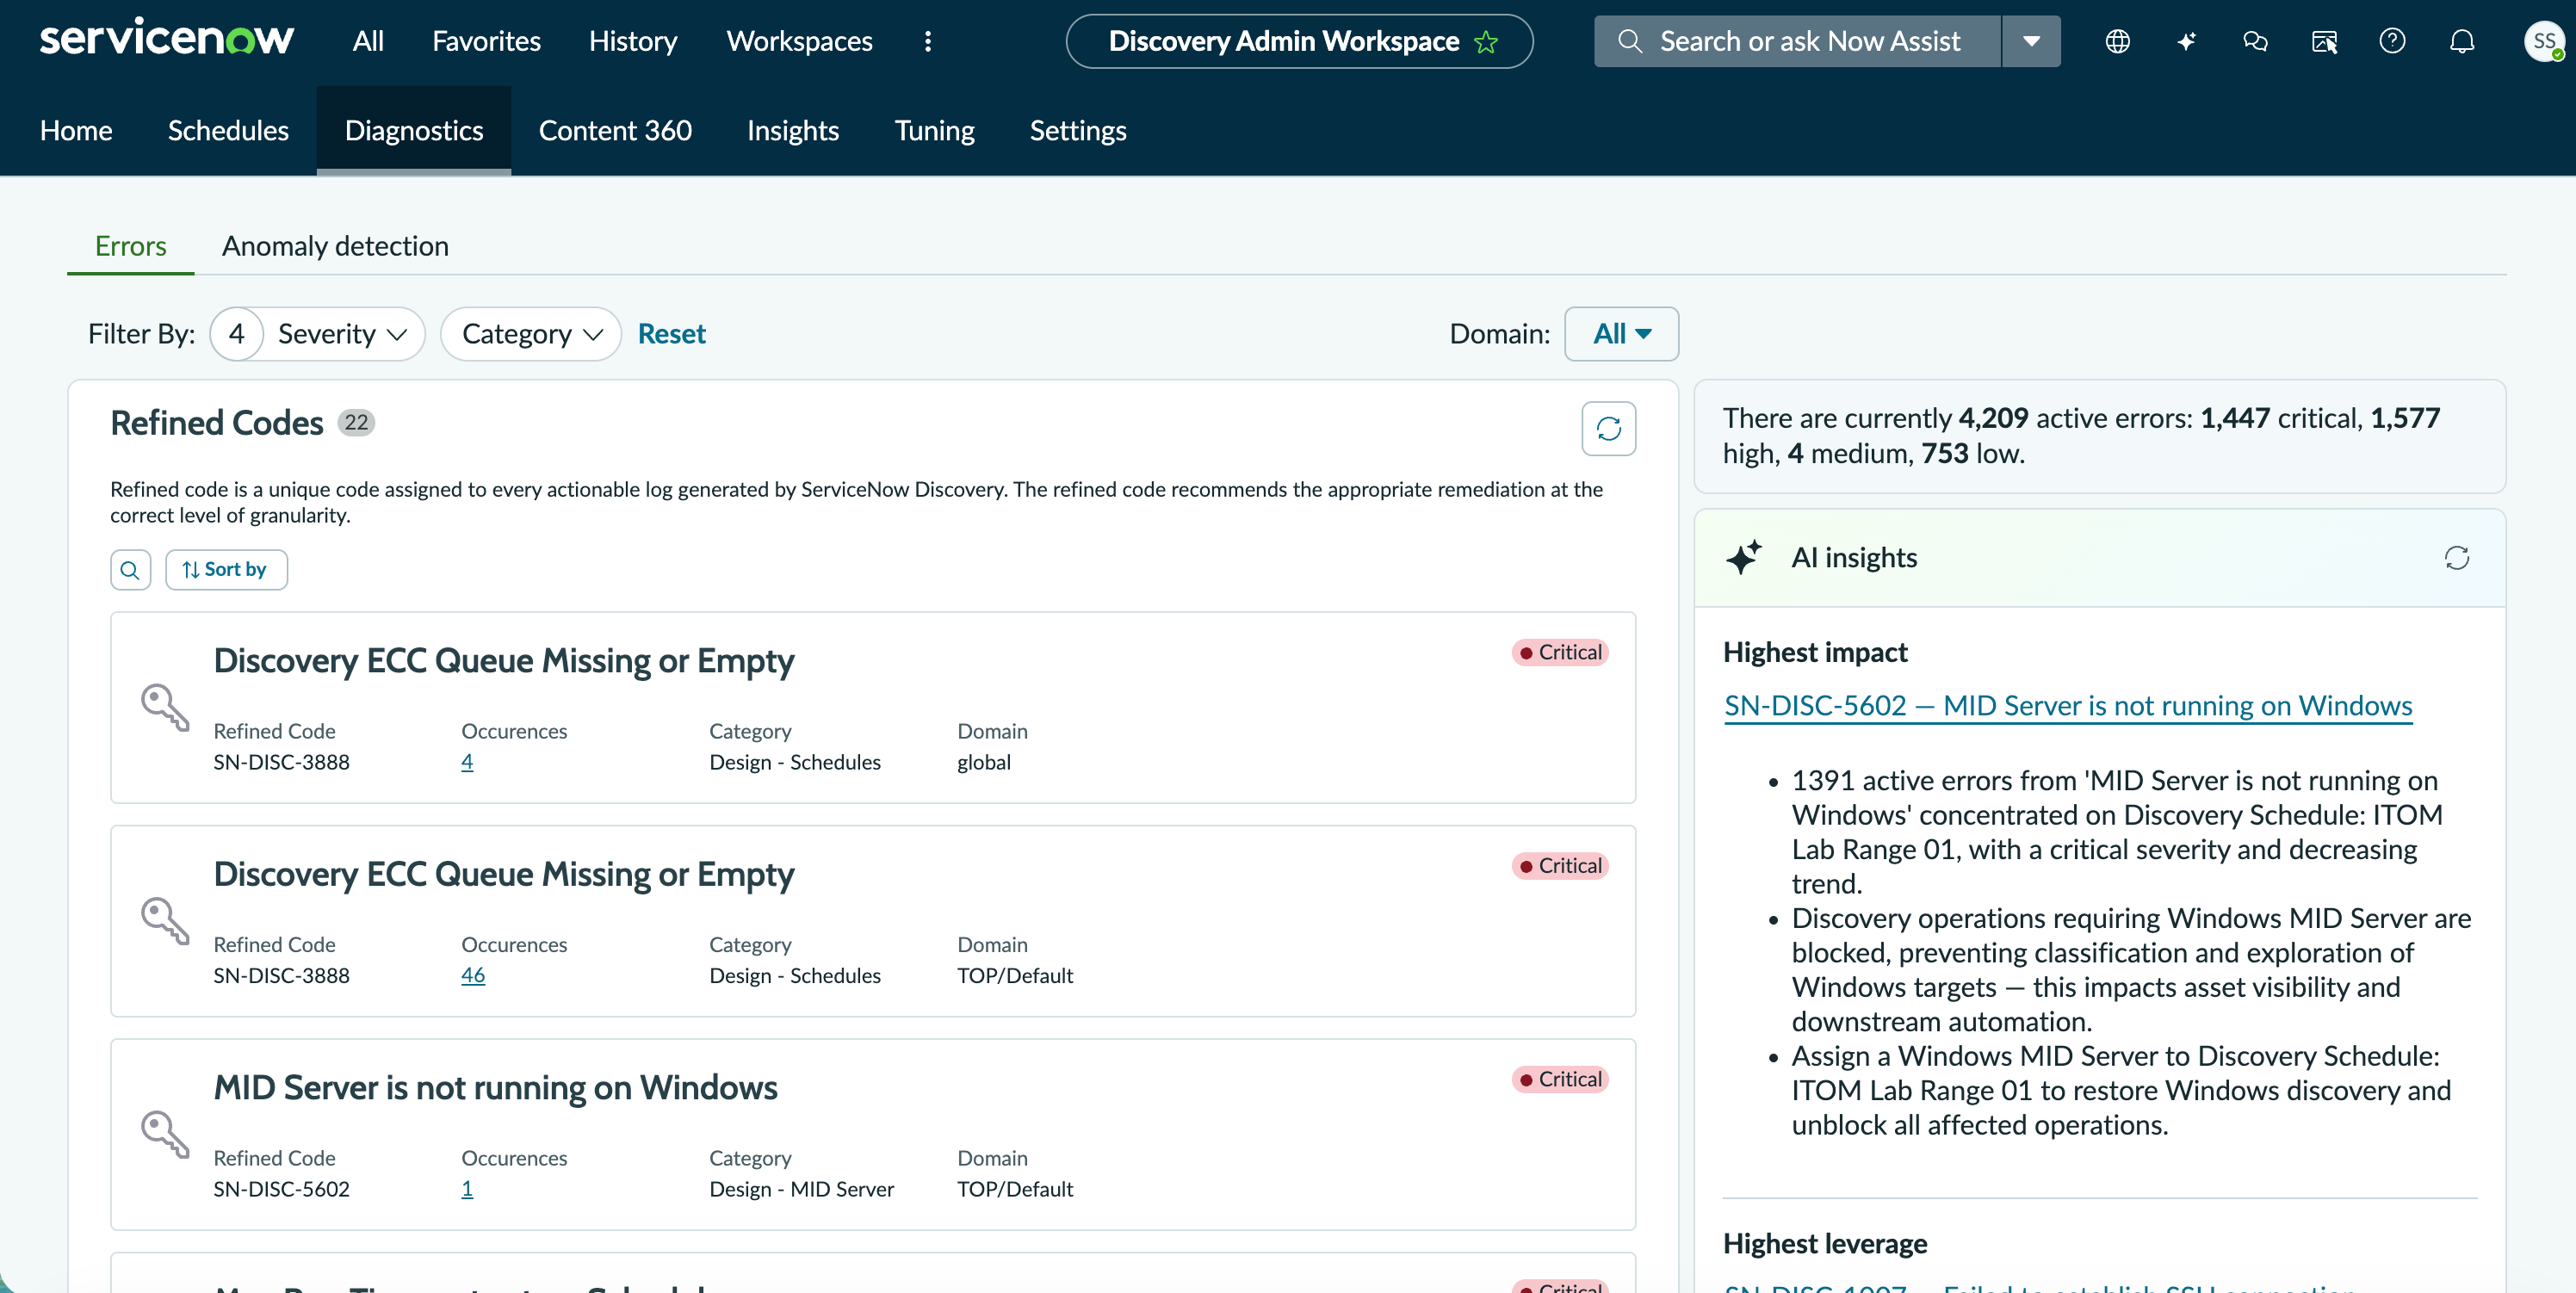Click the AI insights sparkle icon
The height and width of the screenshot is (1293, 2576).
pos(1744,557)
